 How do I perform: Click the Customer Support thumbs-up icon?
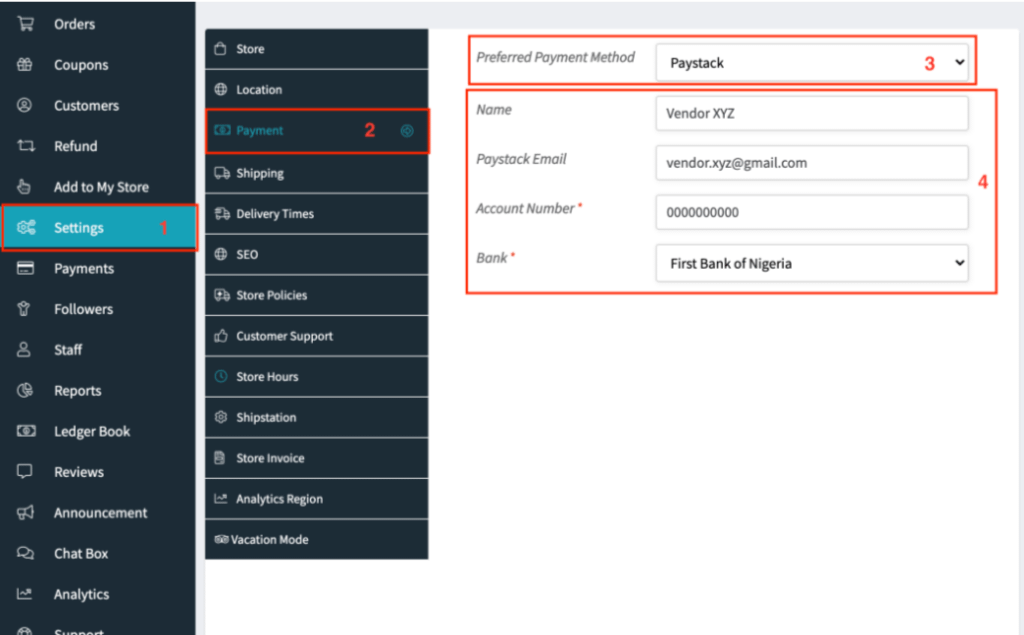click(x=222, y=336)
